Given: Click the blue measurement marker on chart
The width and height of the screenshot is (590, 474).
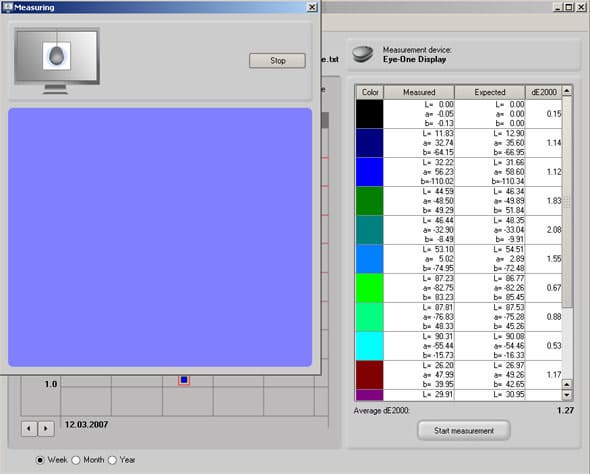Looking at the screenshot, I should pyautogui.click(x=184, y=380).
